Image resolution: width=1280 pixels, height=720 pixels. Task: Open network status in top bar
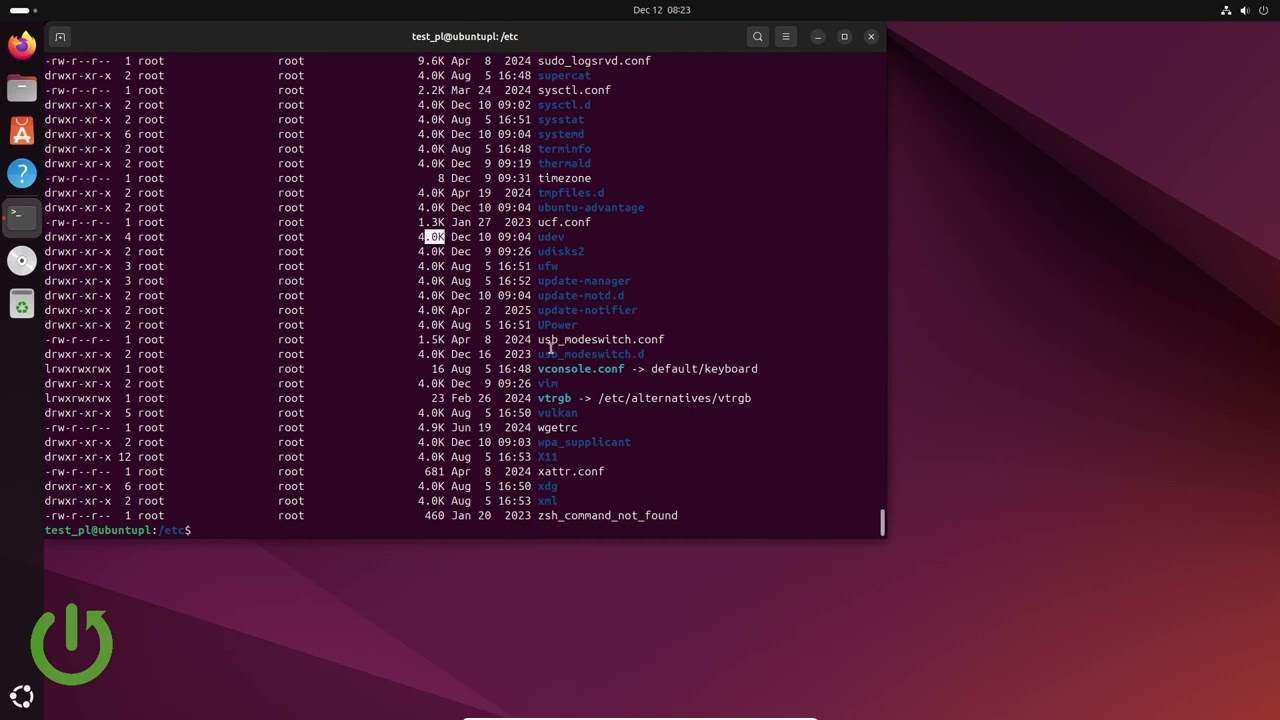[1226, 10]
